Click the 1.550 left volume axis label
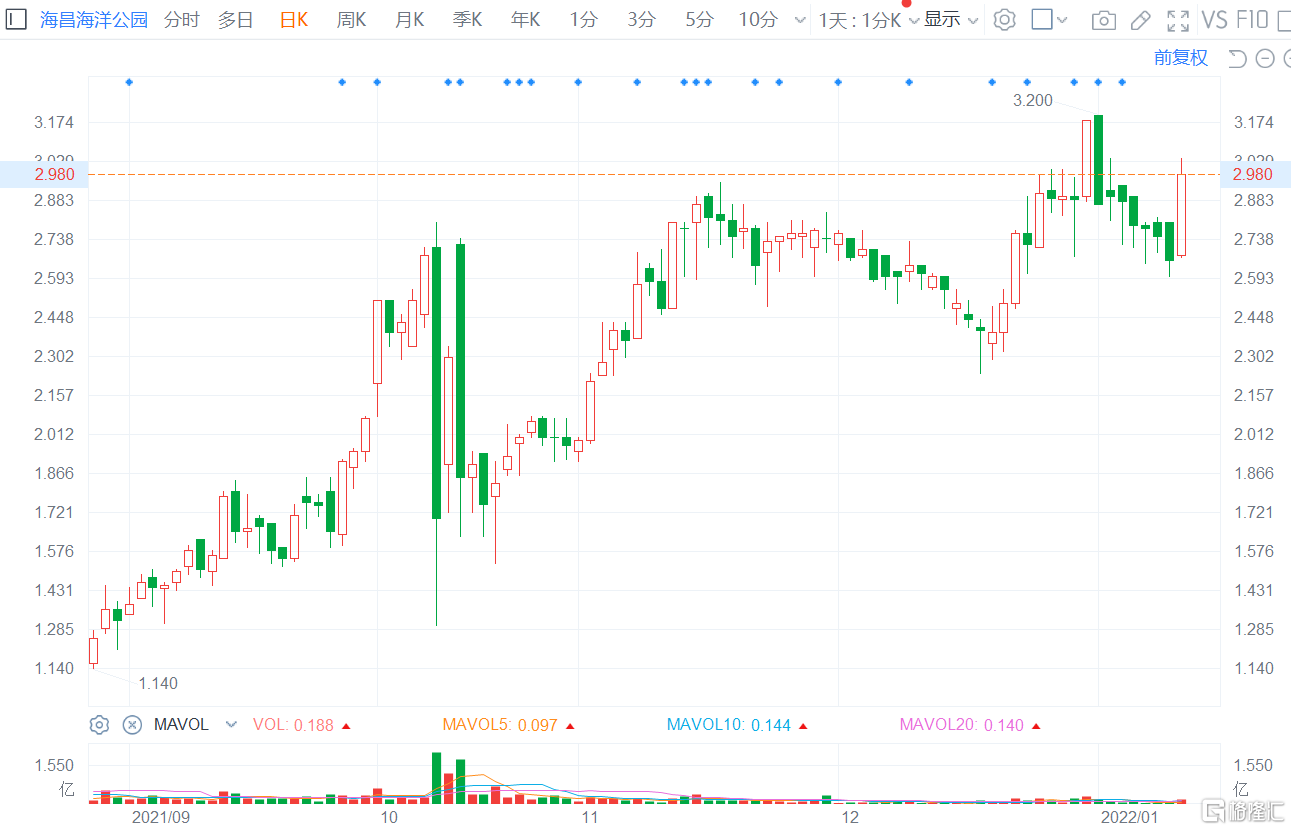The image size is (1291, 830). tap(55, 766)
